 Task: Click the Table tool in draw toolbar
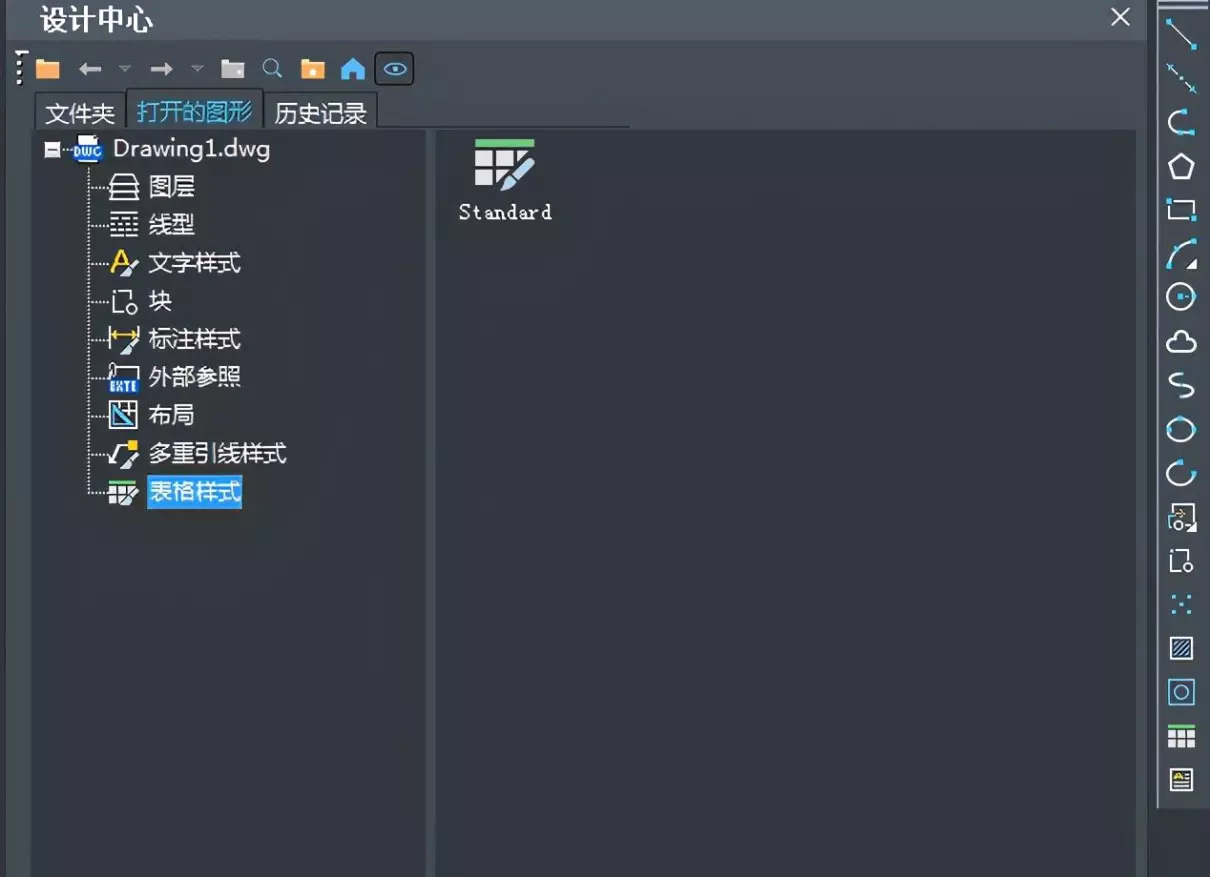(x=1181, y=736)
